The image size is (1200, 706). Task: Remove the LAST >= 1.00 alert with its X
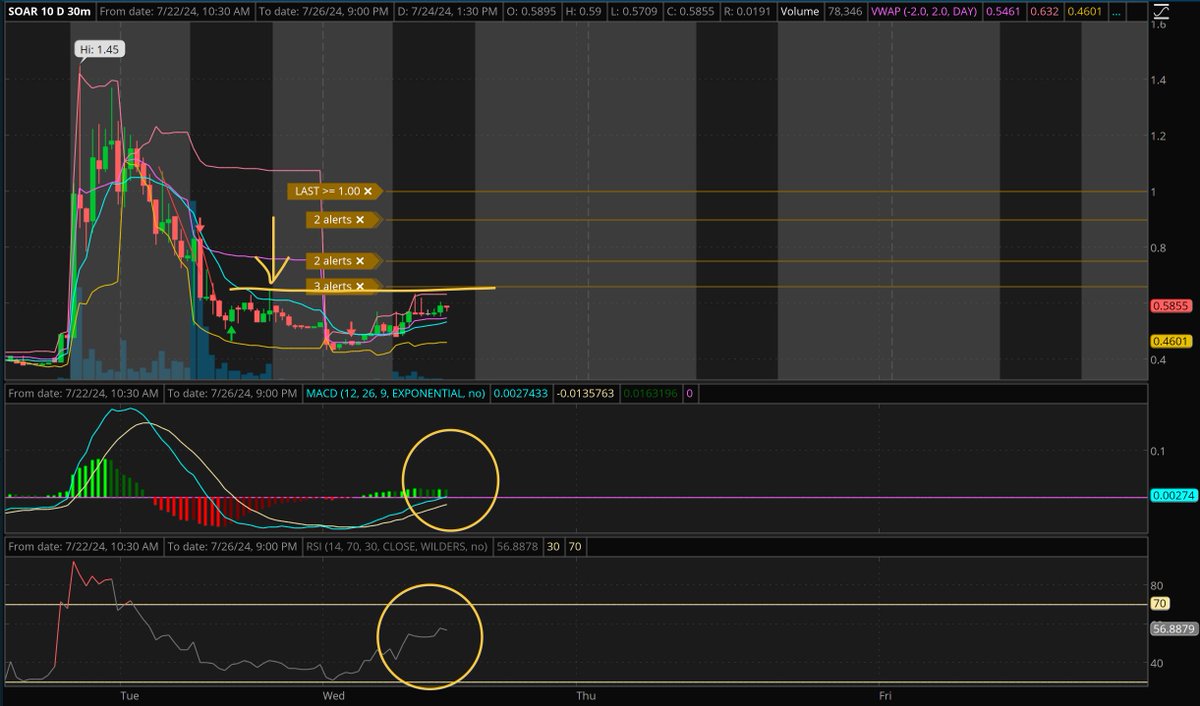click(368, 190)
